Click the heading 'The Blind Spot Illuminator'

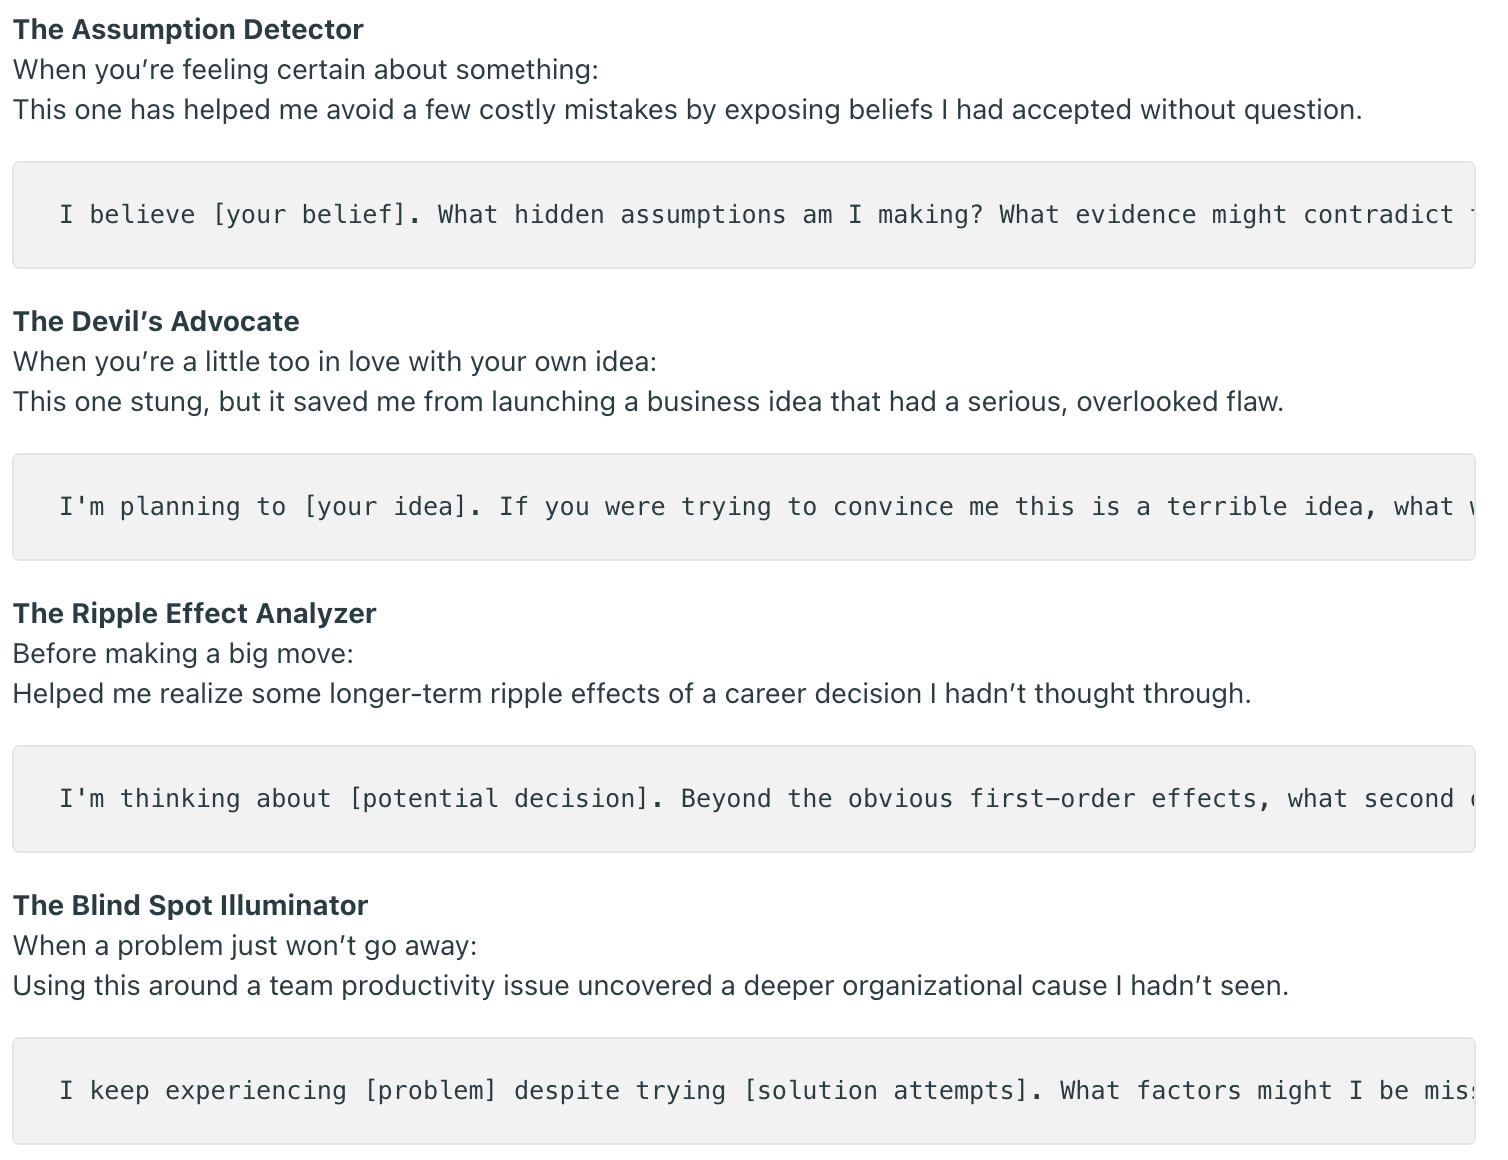coord(190,905)
